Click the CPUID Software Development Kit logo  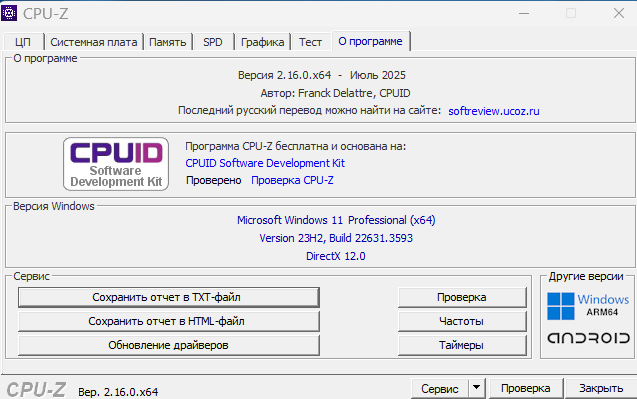coord(116,164)
